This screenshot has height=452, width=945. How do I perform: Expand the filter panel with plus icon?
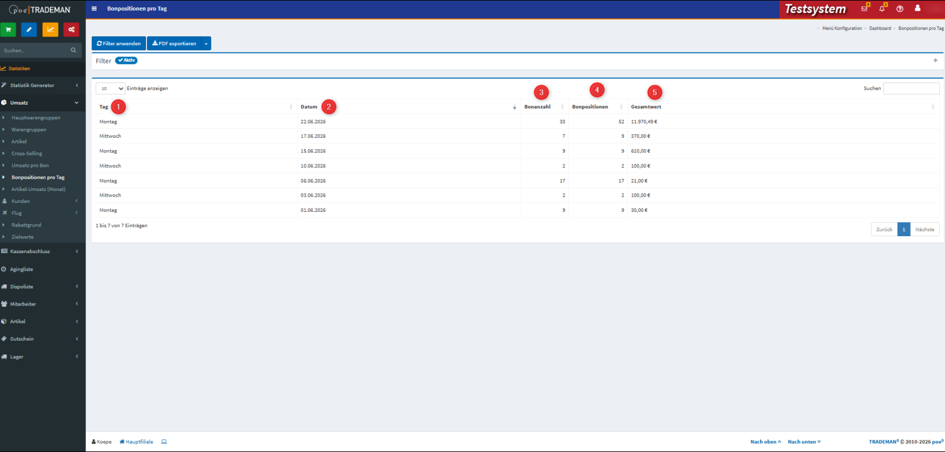pyautogui.click(x=935, y=60)
